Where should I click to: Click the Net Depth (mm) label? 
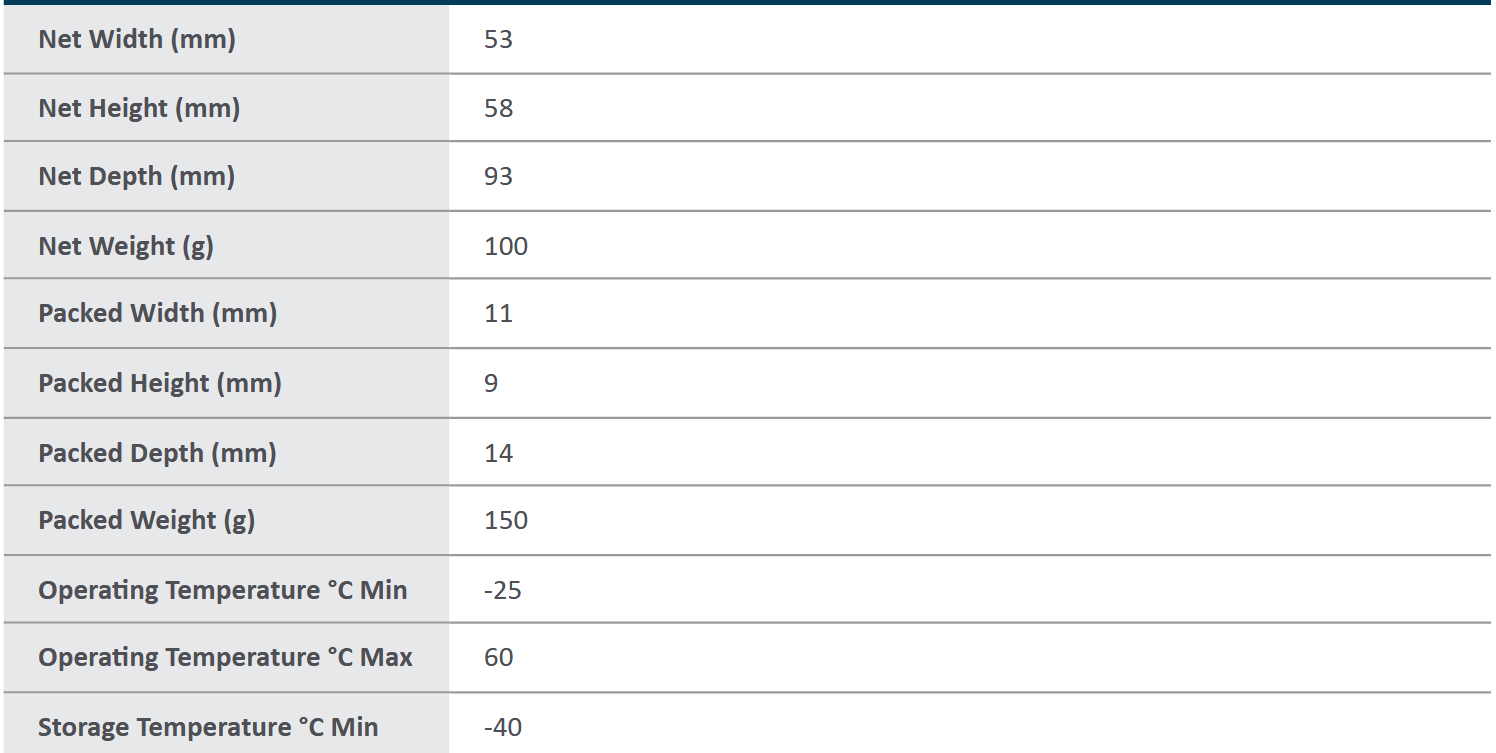click(137, 176)
